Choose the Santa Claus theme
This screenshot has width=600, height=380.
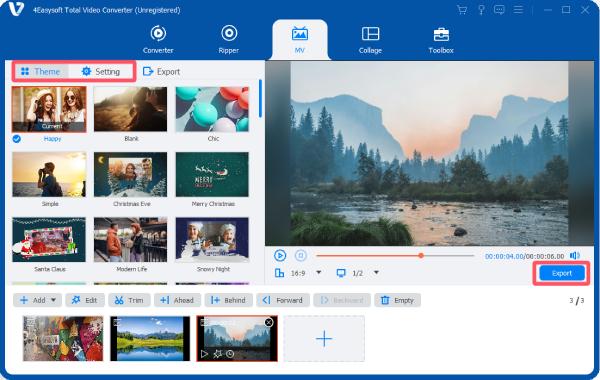point(49,240)
